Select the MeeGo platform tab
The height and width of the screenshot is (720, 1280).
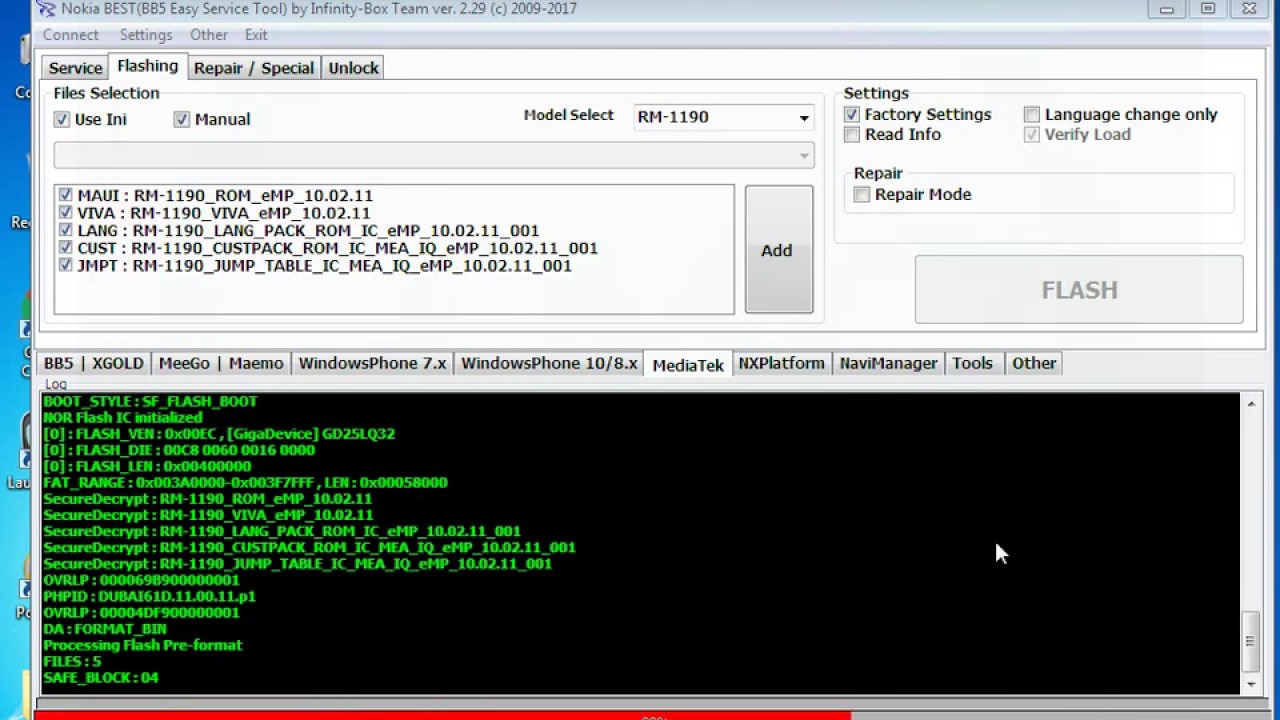(184, 363)
